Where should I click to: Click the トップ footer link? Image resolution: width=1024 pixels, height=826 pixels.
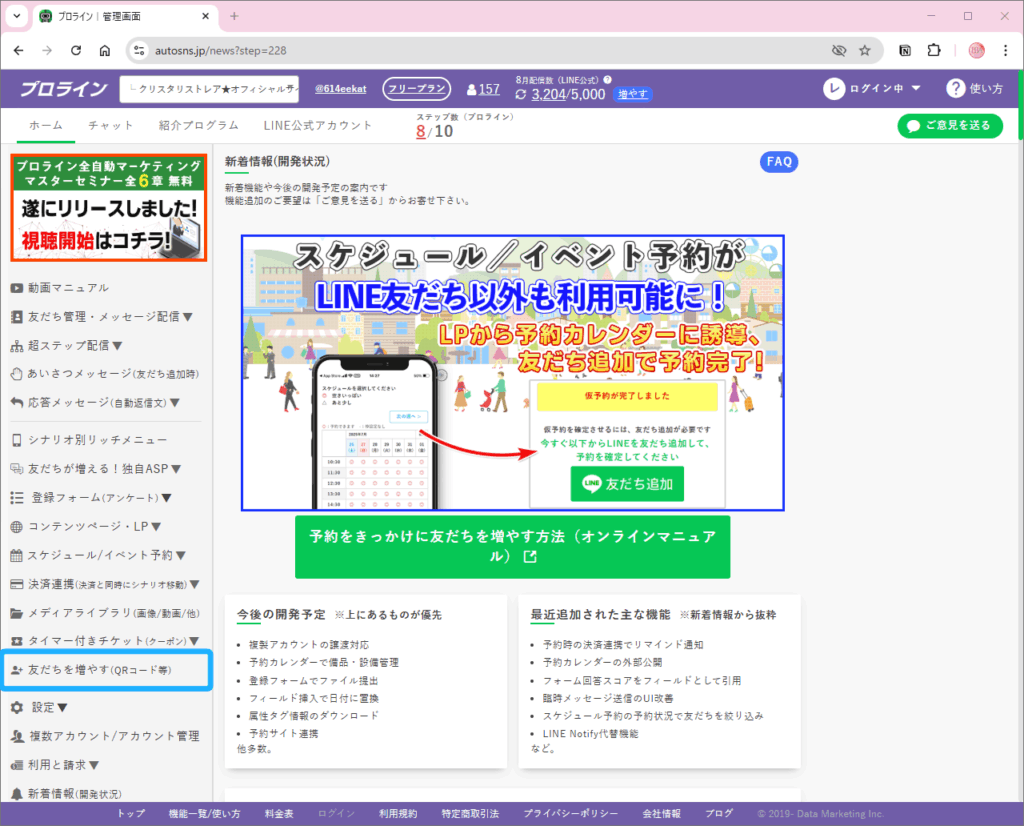131,814
